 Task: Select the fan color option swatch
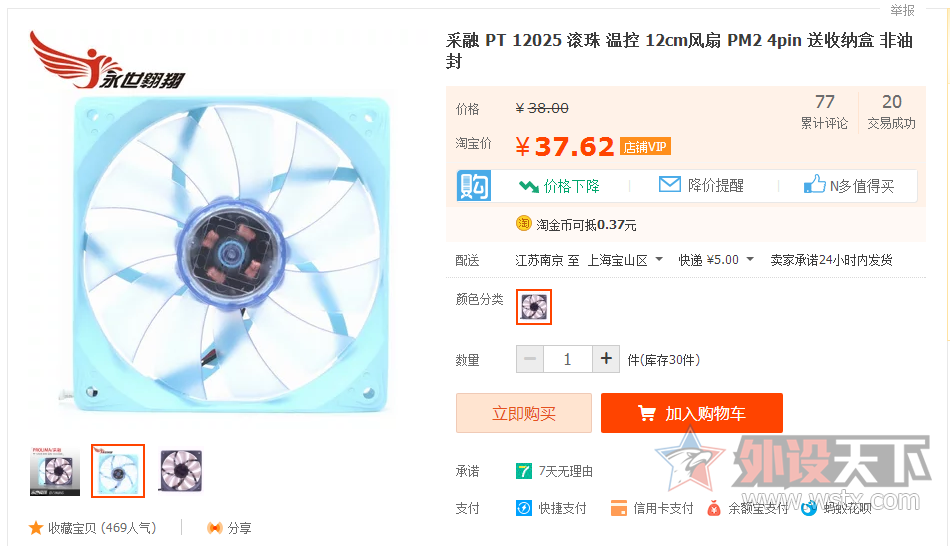pos(534,307)
